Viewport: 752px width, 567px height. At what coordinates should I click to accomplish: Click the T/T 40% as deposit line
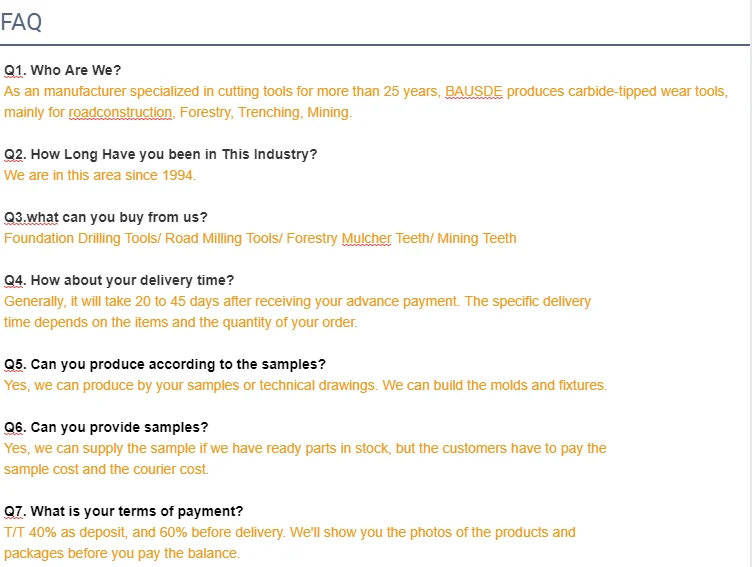click(x=290, y=532)
